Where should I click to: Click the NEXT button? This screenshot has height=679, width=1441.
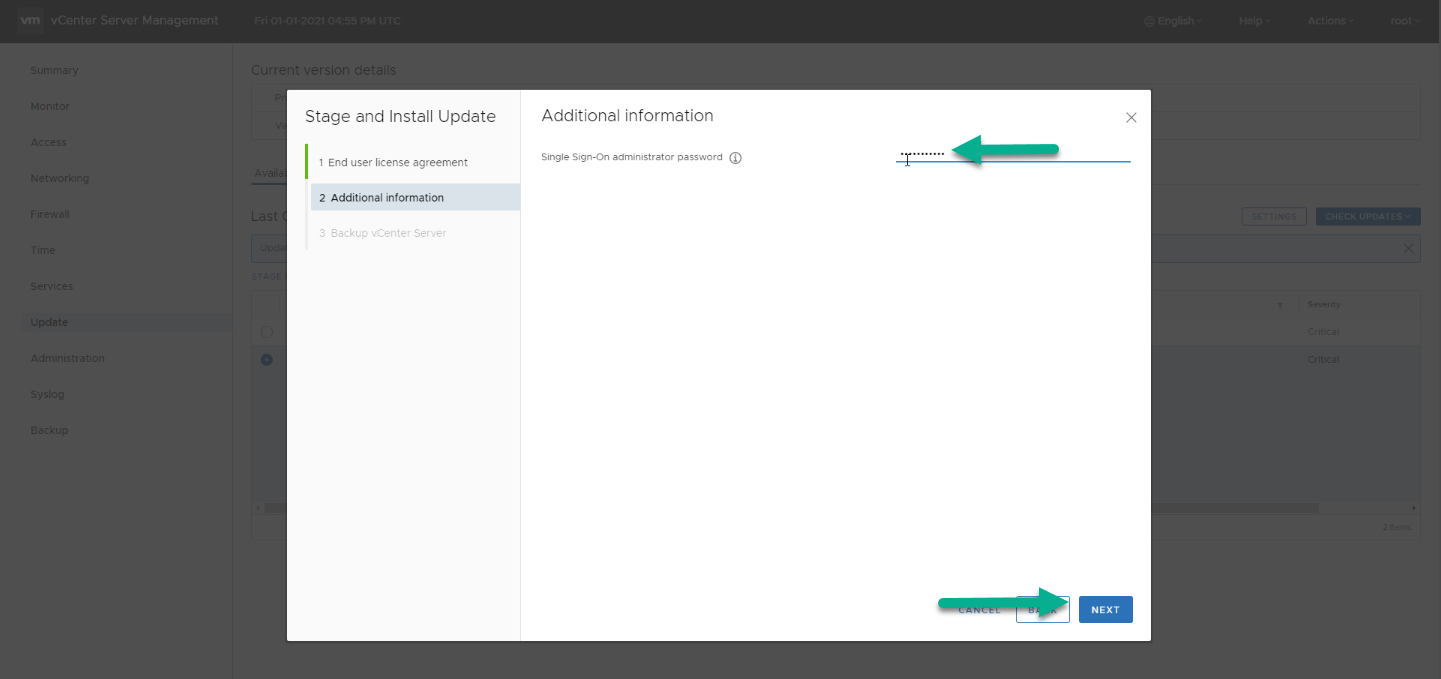(x=1105, y=610)
